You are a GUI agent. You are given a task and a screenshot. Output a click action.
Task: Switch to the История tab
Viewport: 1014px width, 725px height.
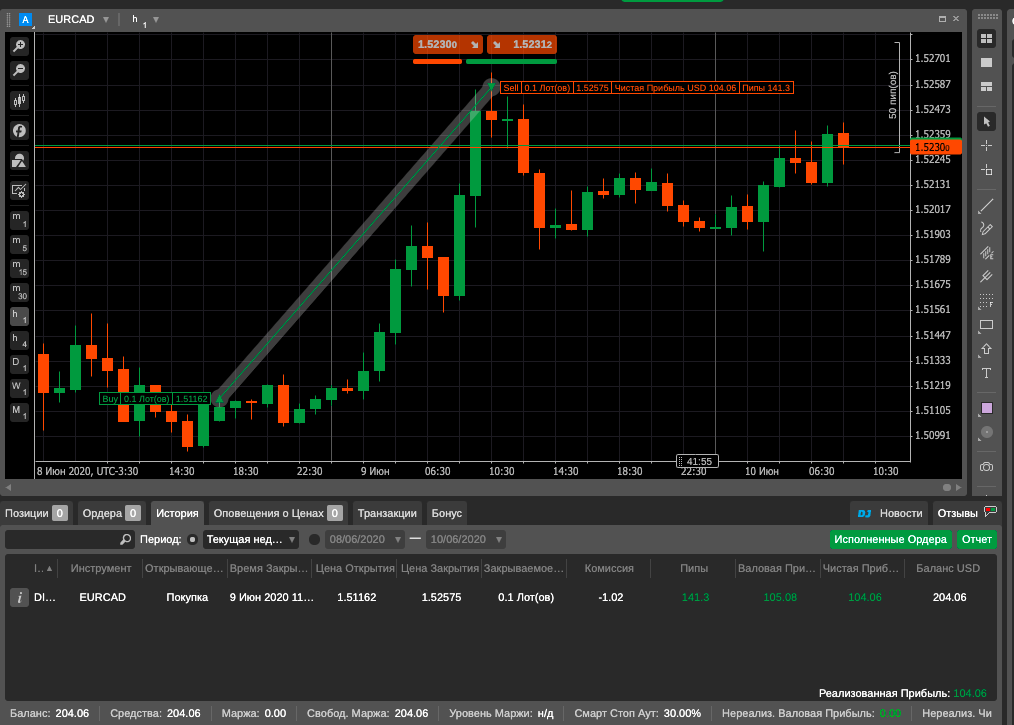click(177, 514)
